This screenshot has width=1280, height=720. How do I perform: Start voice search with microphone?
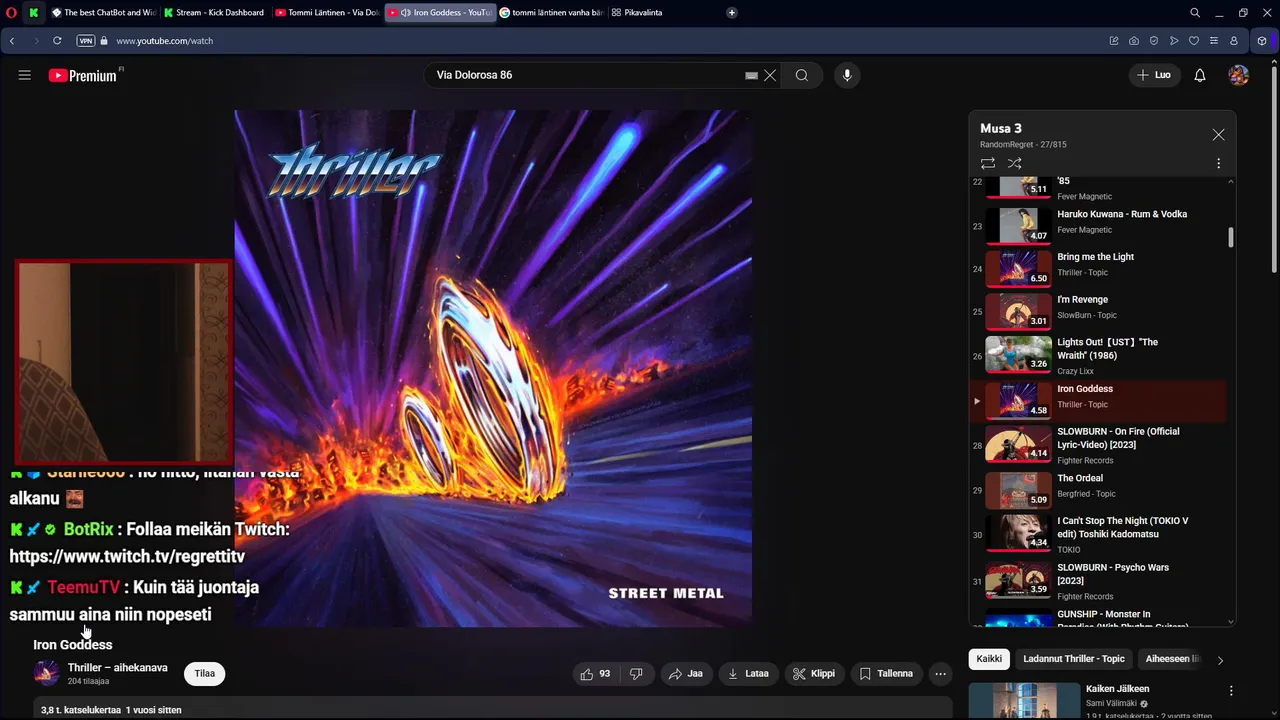tap(847, 75)
